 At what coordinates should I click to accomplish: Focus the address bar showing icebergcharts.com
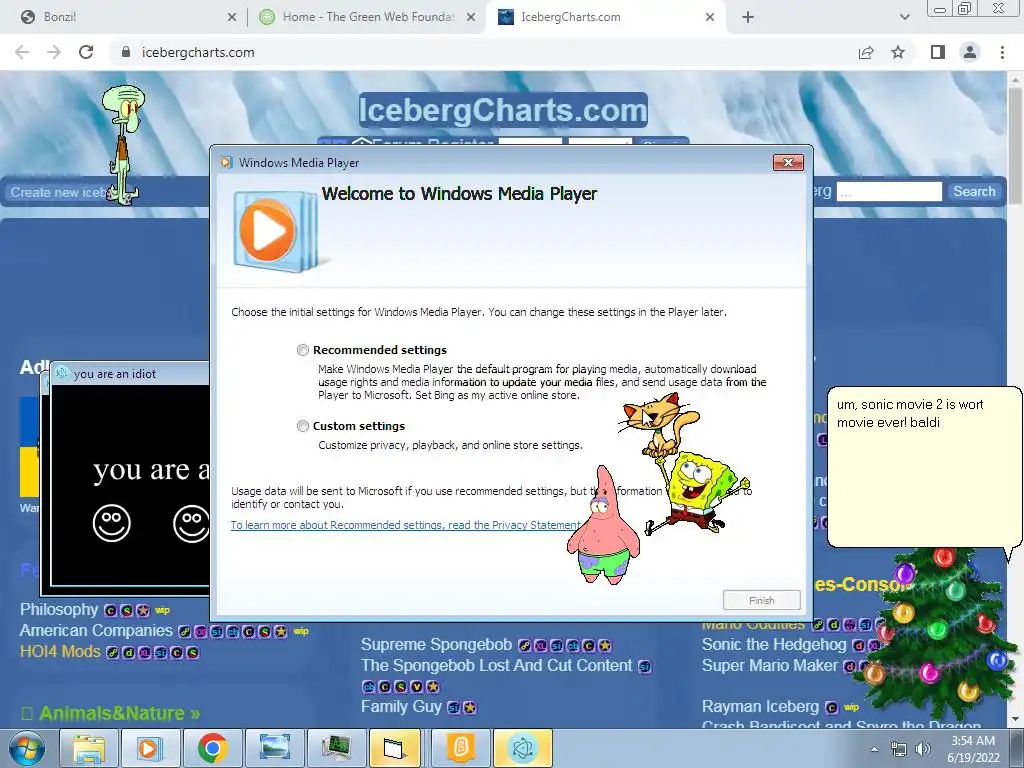click(483, 52)
